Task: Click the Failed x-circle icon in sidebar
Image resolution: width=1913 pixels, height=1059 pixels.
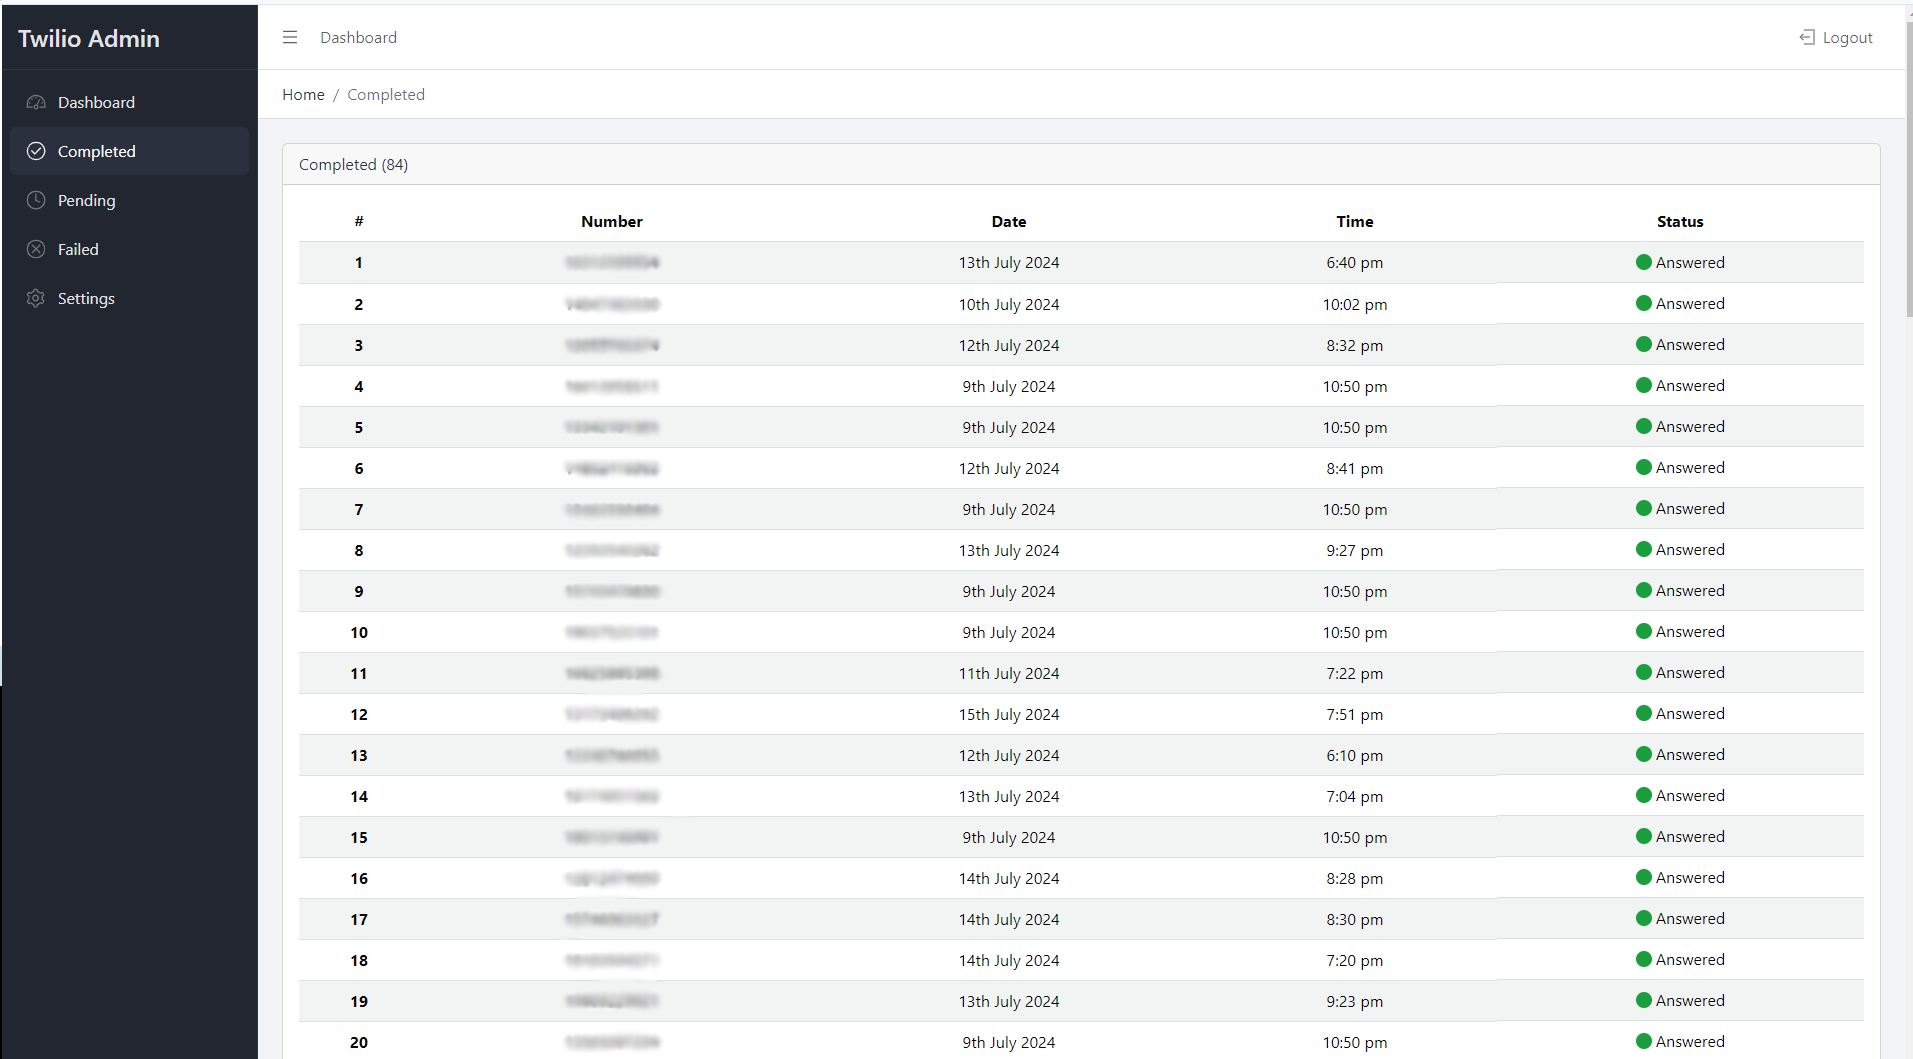Action: tap(36, 249)
